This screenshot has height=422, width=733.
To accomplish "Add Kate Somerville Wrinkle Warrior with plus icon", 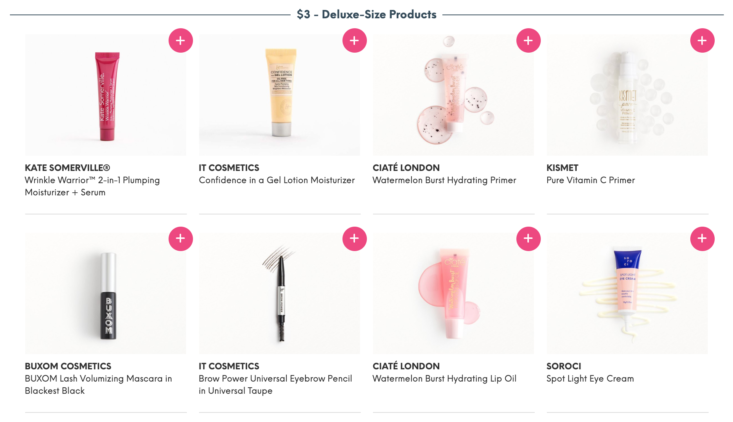I will pos(180,41).
